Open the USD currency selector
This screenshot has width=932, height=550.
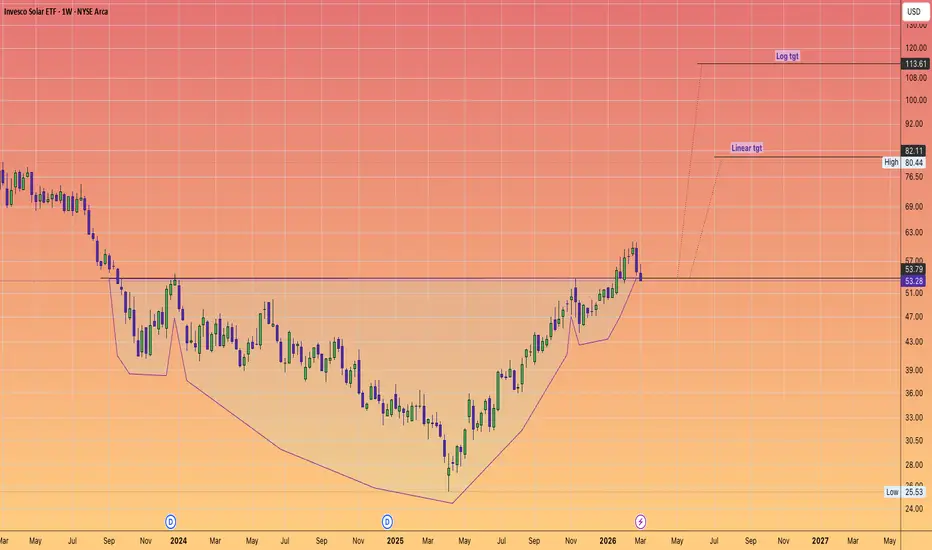[914, 11]
